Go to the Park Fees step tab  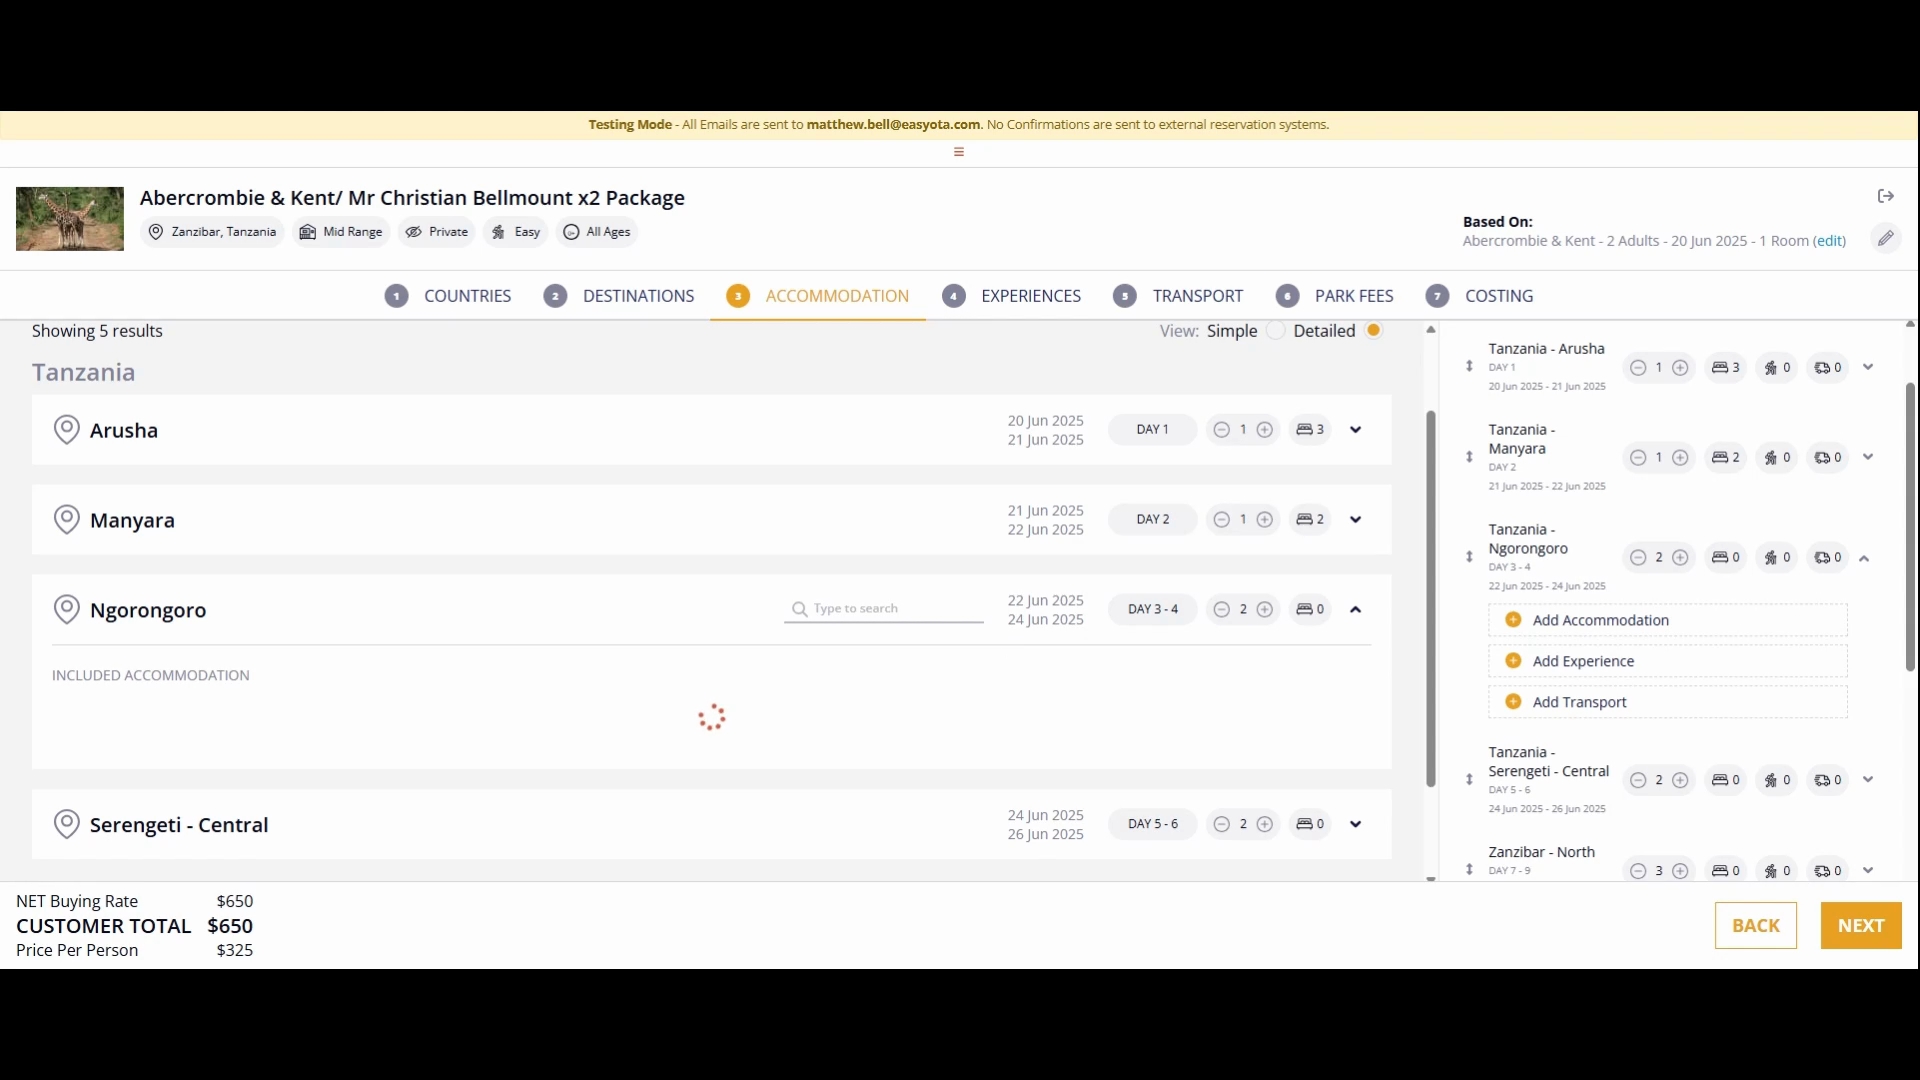(x=1335, y=296)
